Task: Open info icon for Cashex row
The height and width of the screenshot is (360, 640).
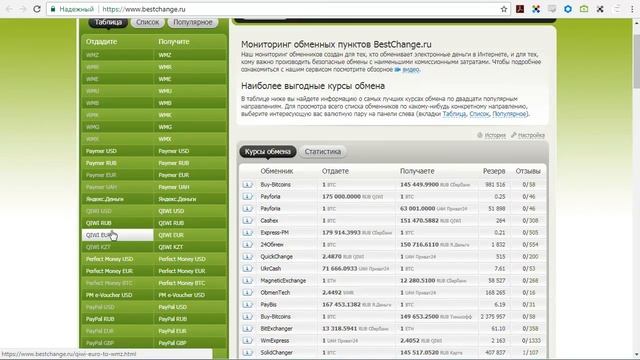Action: click(247, 220)
